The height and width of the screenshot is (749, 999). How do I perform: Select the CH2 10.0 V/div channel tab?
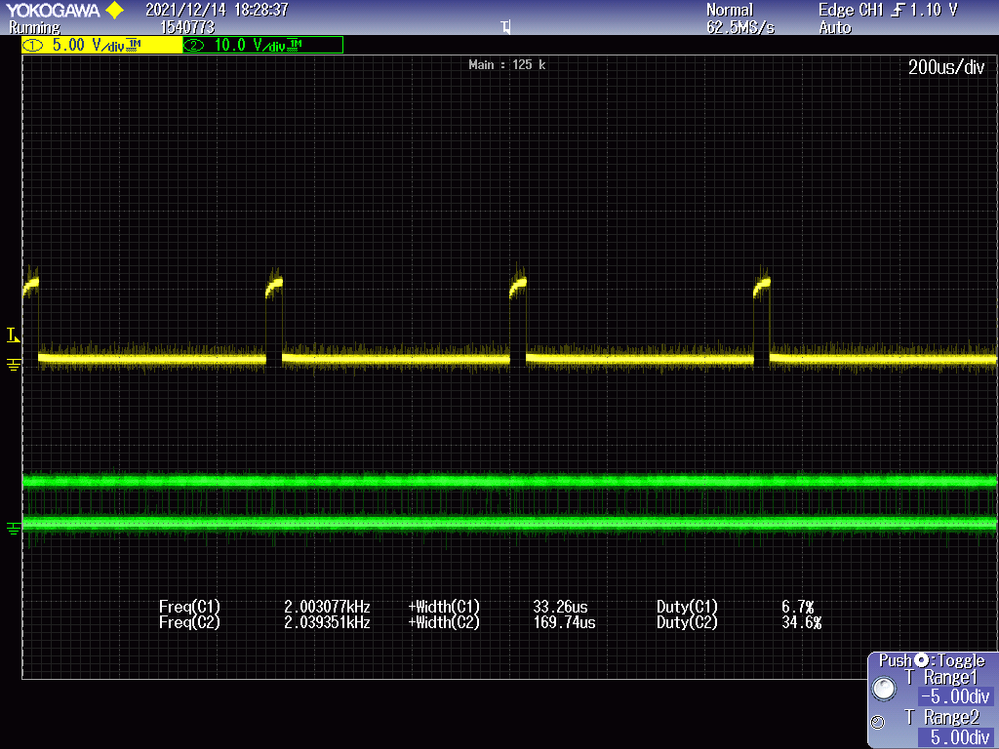pos(263,45)
